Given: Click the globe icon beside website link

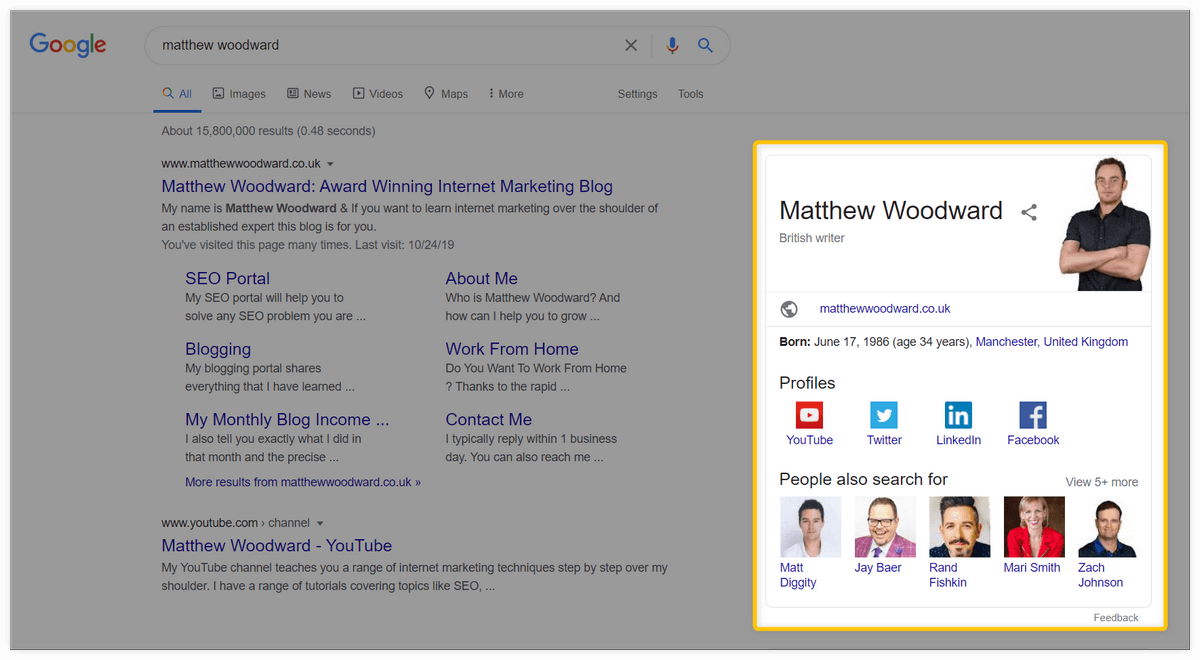Looking at the screenshot, I should point(789,309).
